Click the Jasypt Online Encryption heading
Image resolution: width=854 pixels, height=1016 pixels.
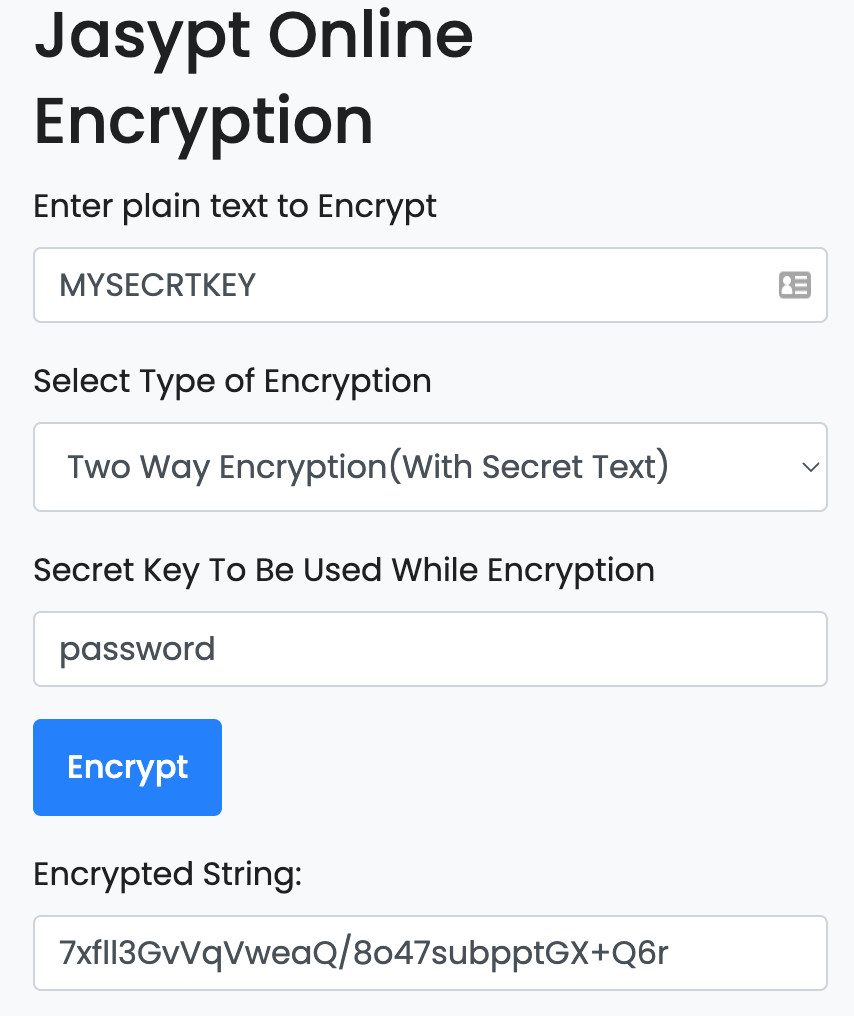pos(253,78)
